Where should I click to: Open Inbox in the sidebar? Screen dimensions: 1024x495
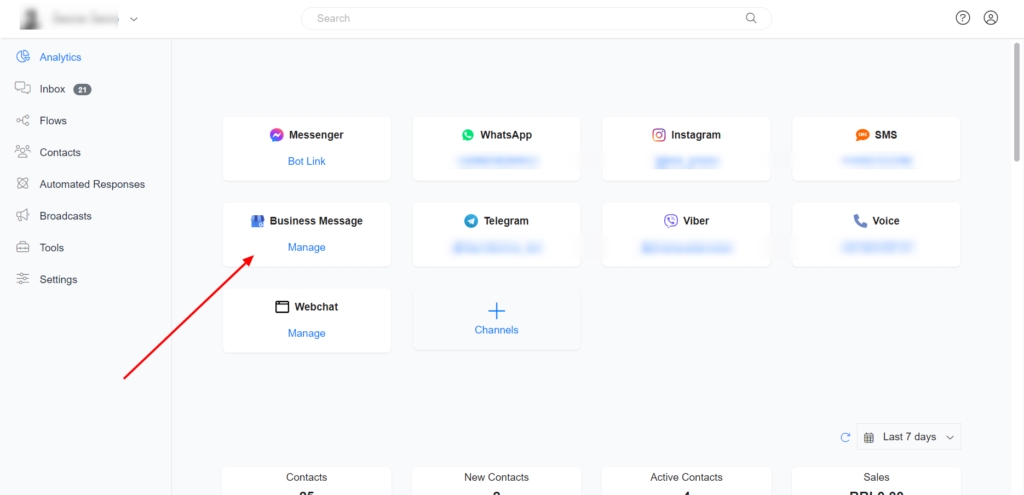(52, 89)
